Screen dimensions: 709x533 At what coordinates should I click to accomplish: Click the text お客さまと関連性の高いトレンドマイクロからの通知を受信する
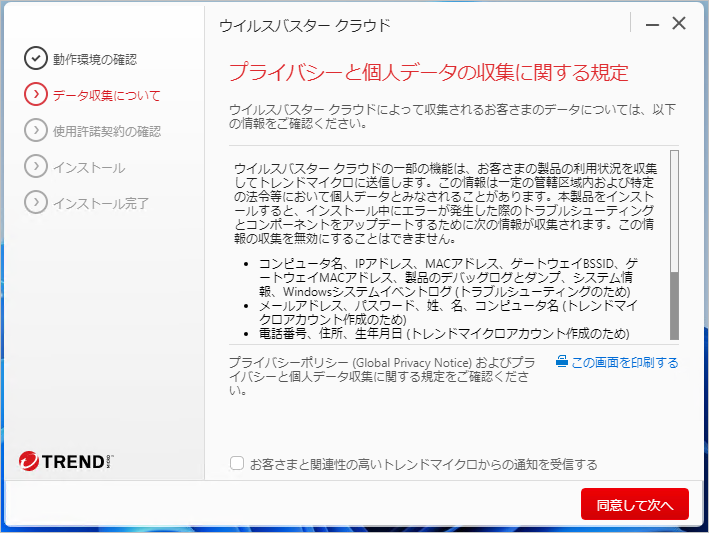tap(424, 464)
